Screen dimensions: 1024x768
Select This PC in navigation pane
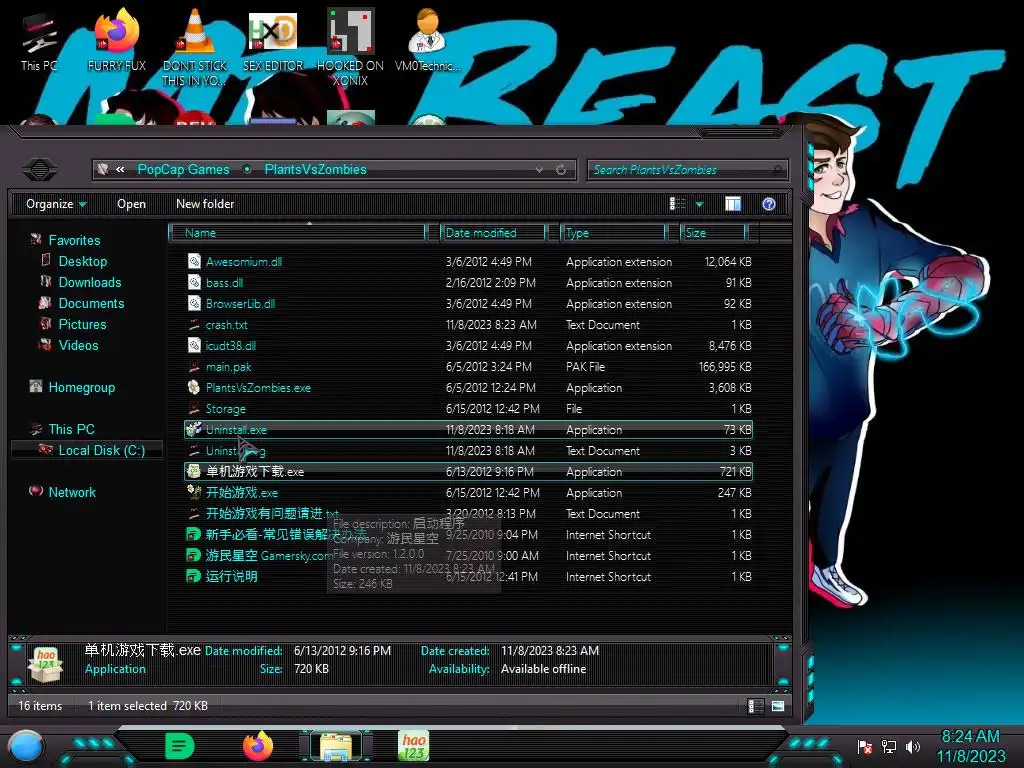[x=72, y=429]
